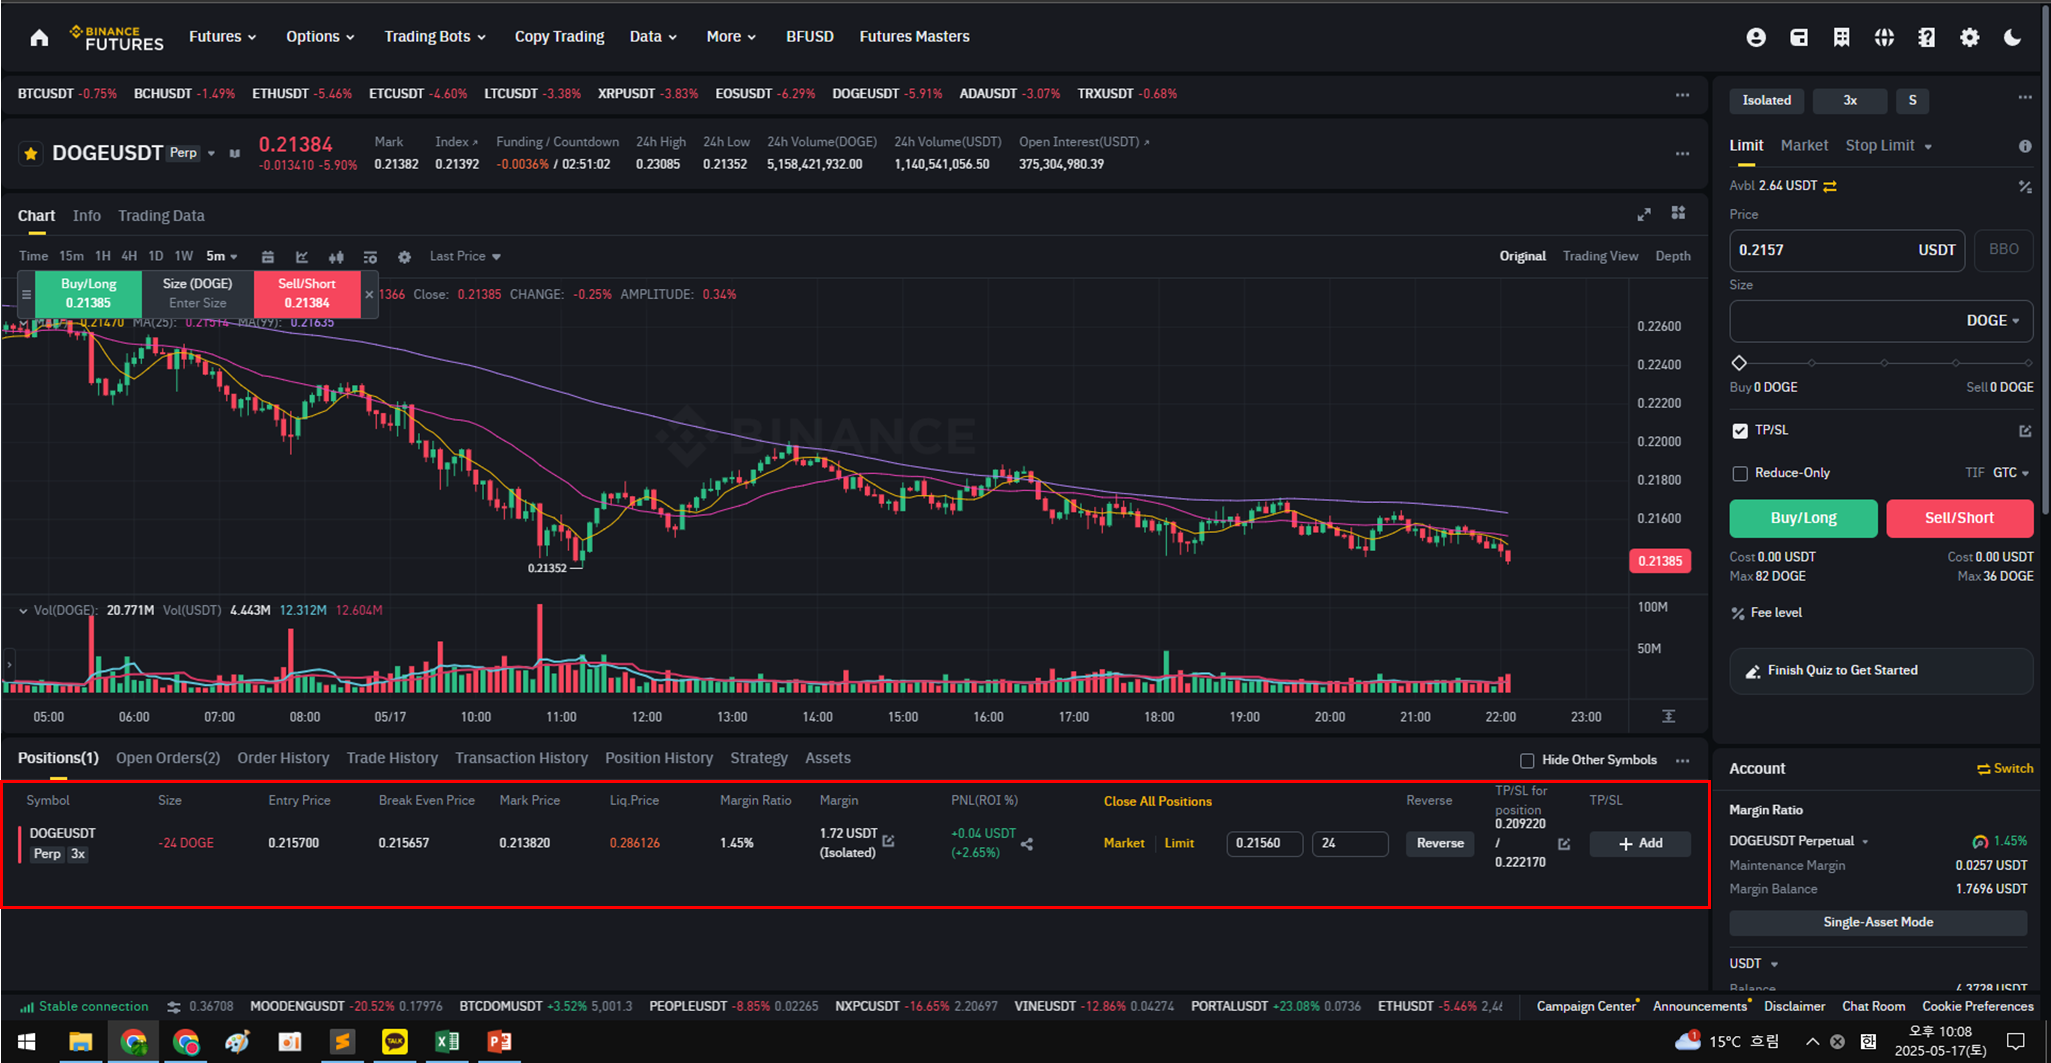Open advanced TP/SL edit icon in order panel
The width and height of the screenshot is (2051, 1063).
tap(2025, 431)
